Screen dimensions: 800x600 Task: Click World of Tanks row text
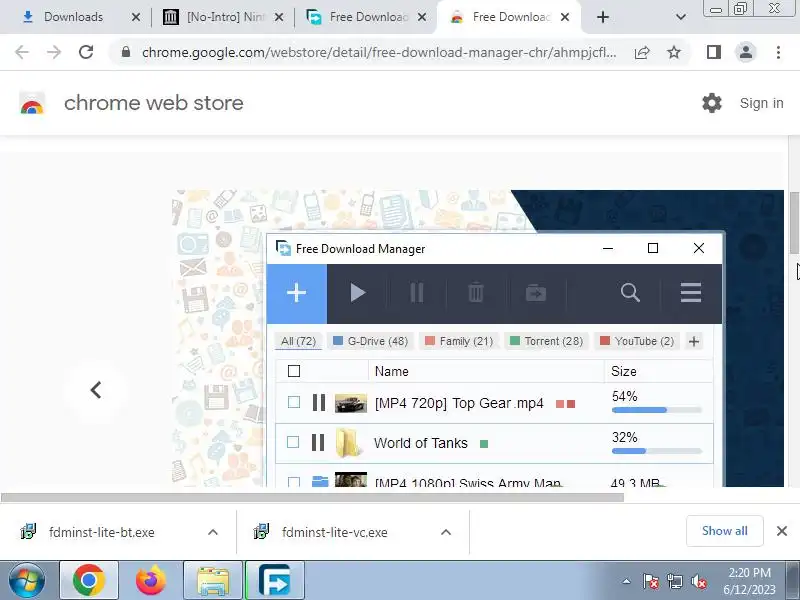(x=420, y=443)
